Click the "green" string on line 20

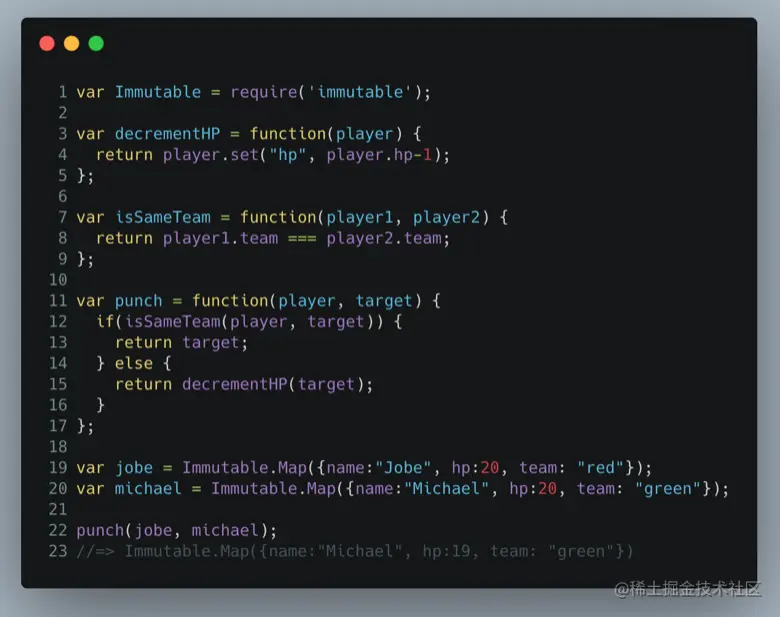[668, 489]
